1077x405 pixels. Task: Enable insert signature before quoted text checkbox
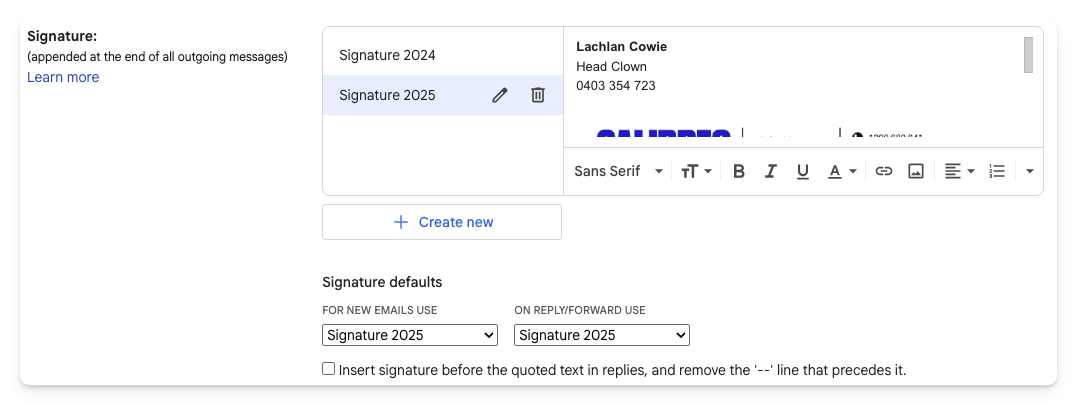click(x=328, y=369)
